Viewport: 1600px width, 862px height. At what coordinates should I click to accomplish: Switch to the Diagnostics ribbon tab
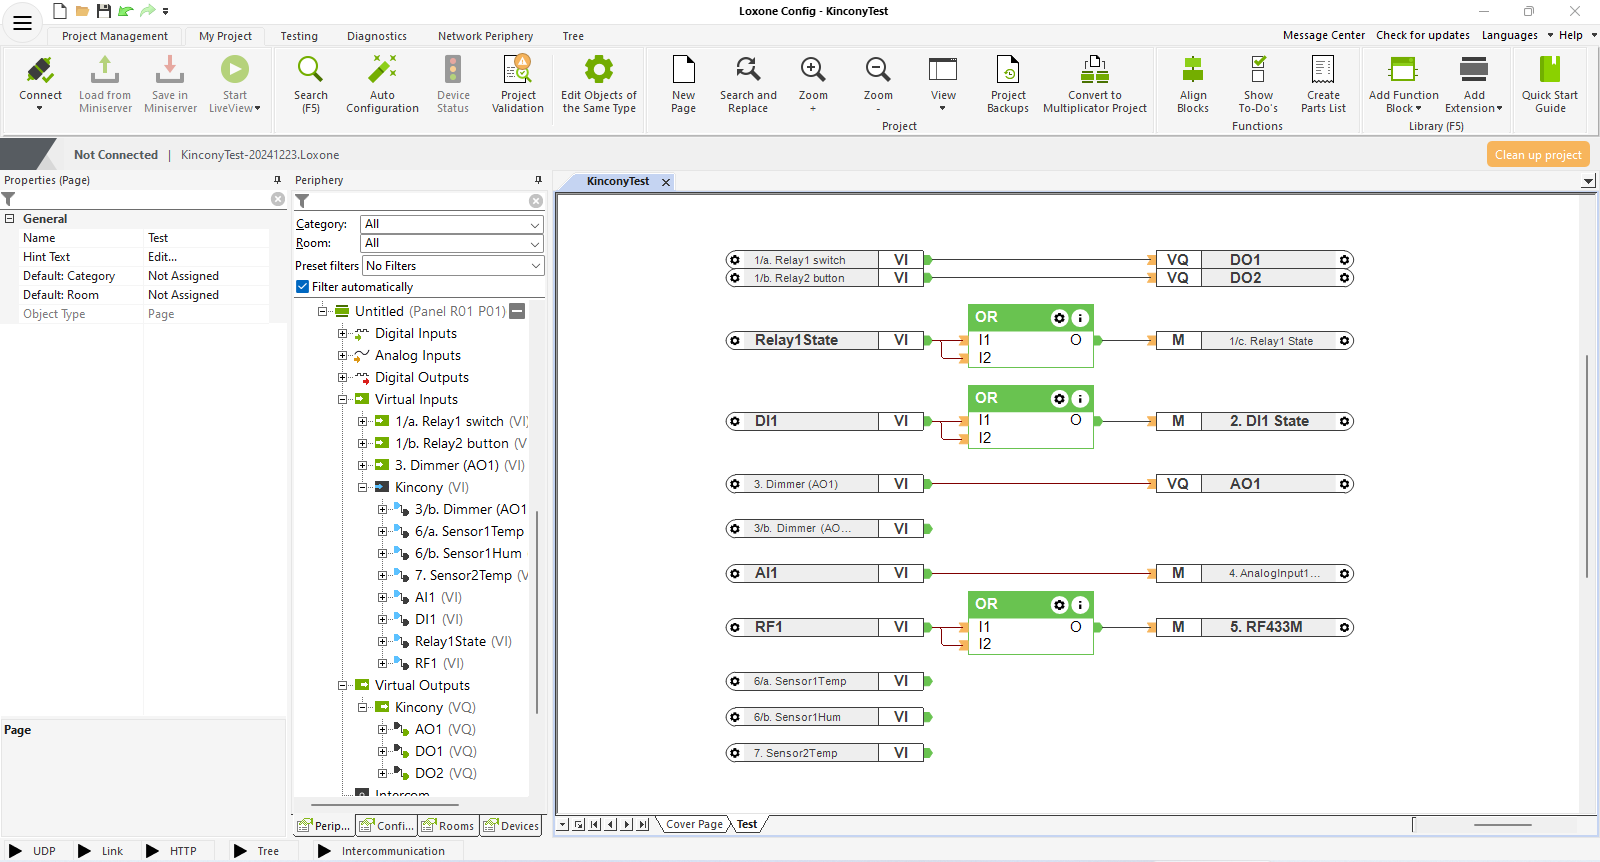tap(377, 36)
